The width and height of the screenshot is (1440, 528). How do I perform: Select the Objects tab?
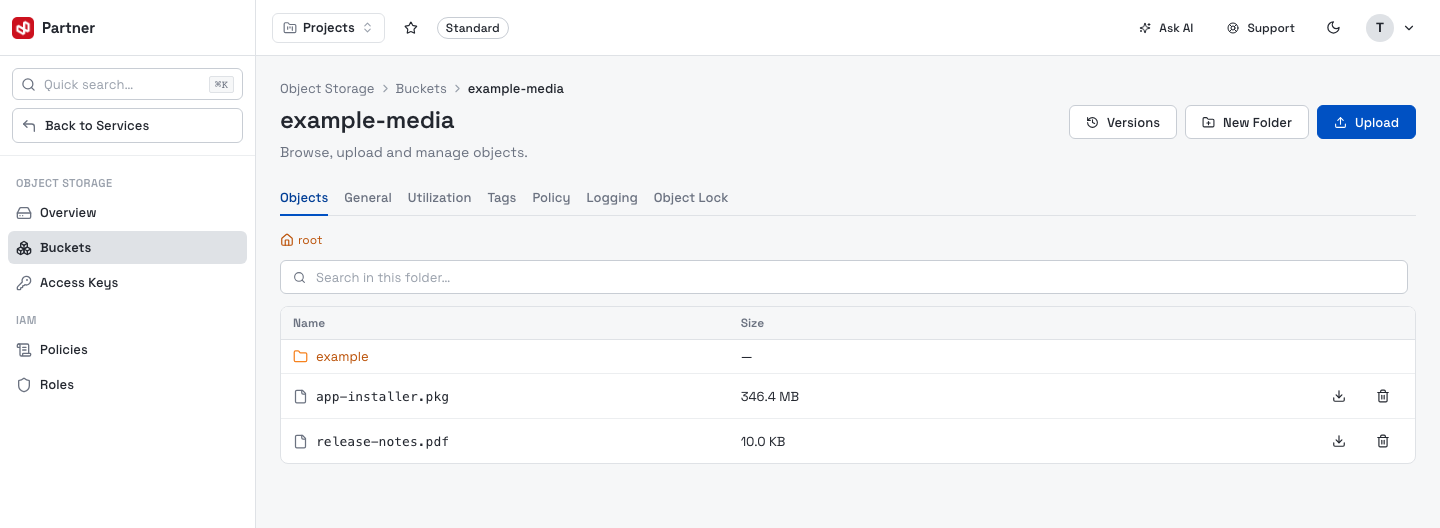coord(304,198)
